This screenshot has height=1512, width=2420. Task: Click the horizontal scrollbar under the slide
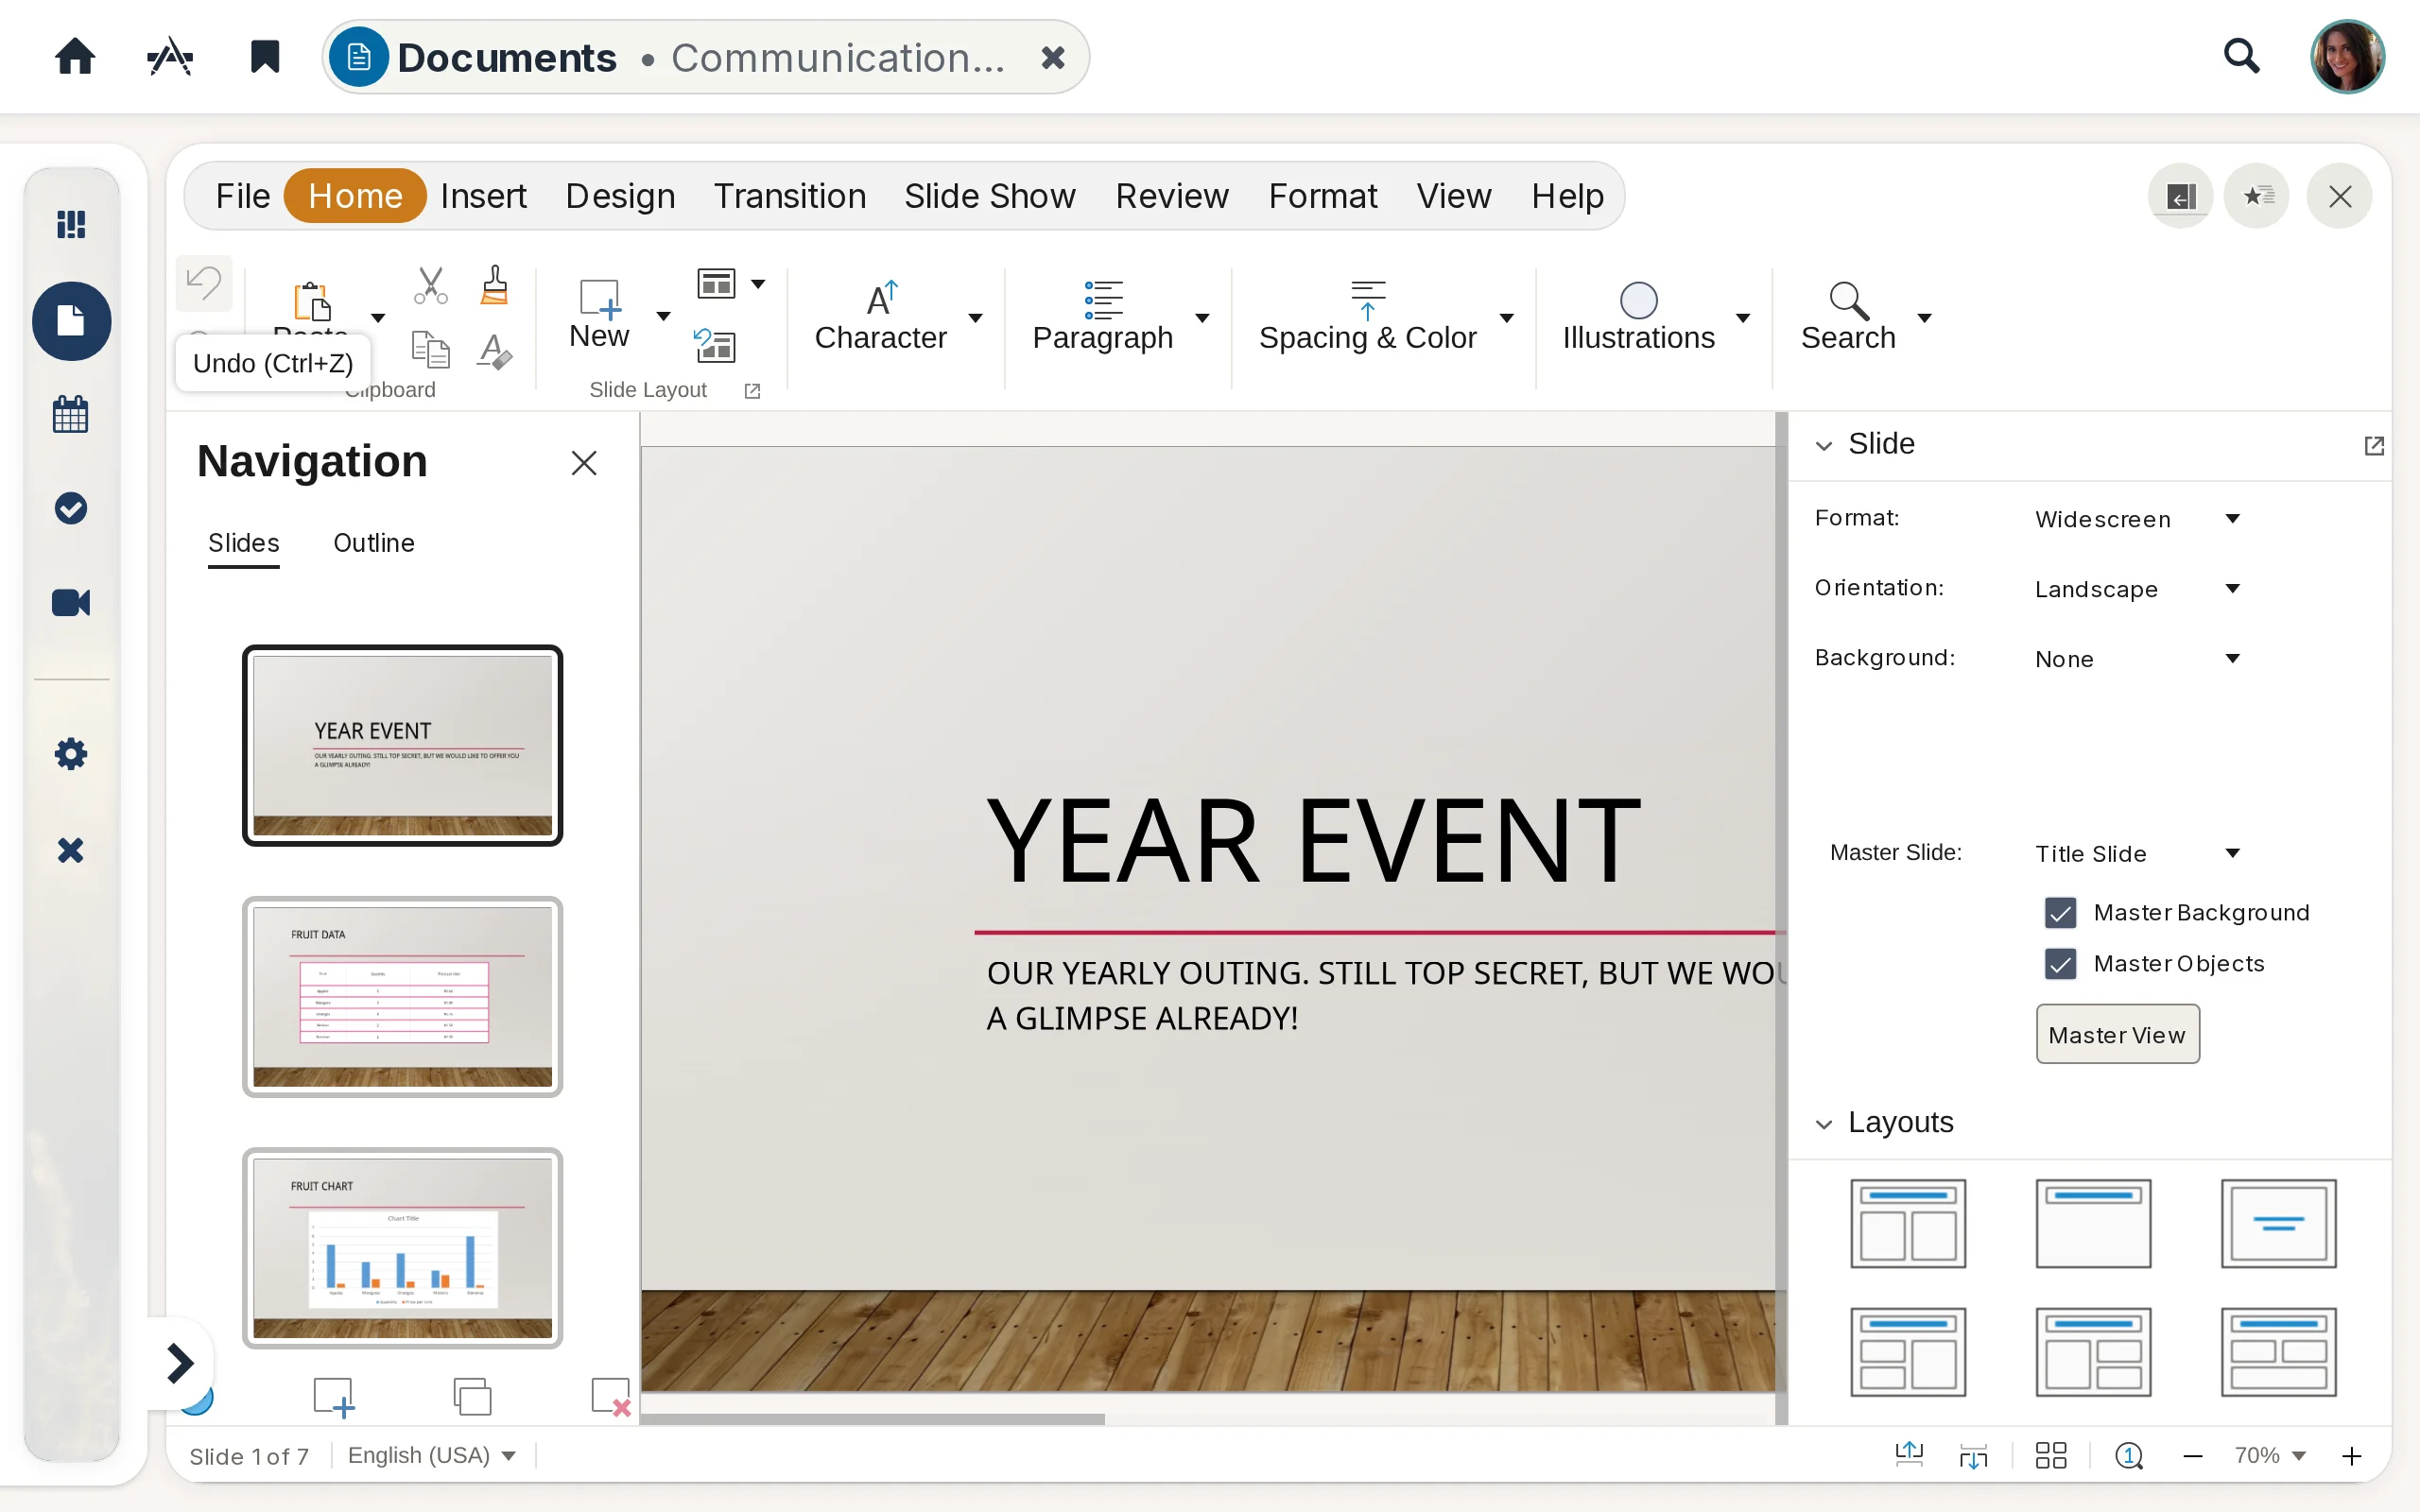[x=873, y=1418]
